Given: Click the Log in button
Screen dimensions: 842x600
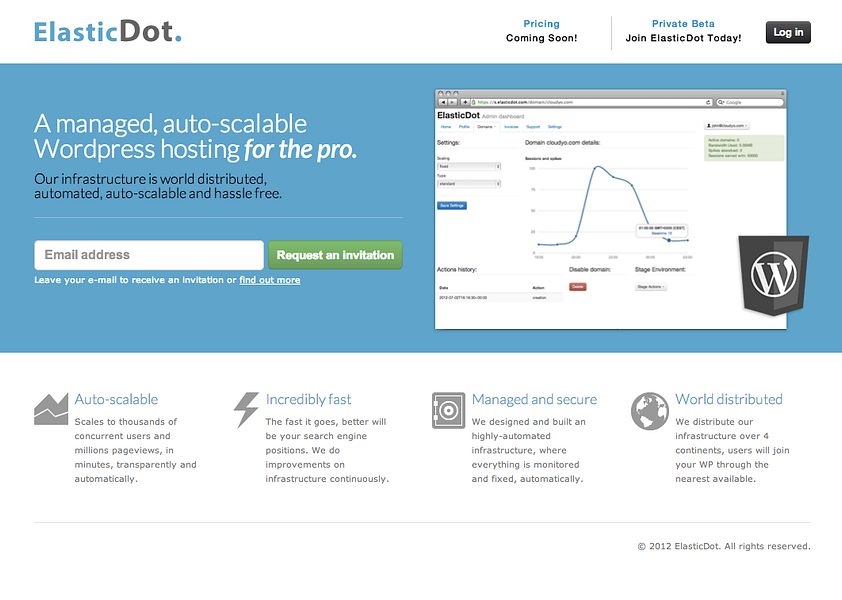Looking at the screenshot, I should click(x=788, y=32).
